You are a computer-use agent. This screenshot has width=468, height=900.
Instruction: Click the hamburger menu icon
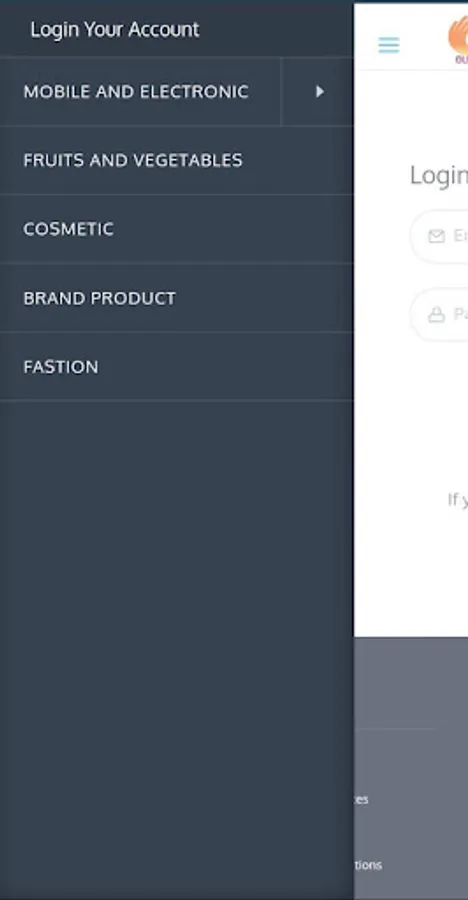point(389,45)
